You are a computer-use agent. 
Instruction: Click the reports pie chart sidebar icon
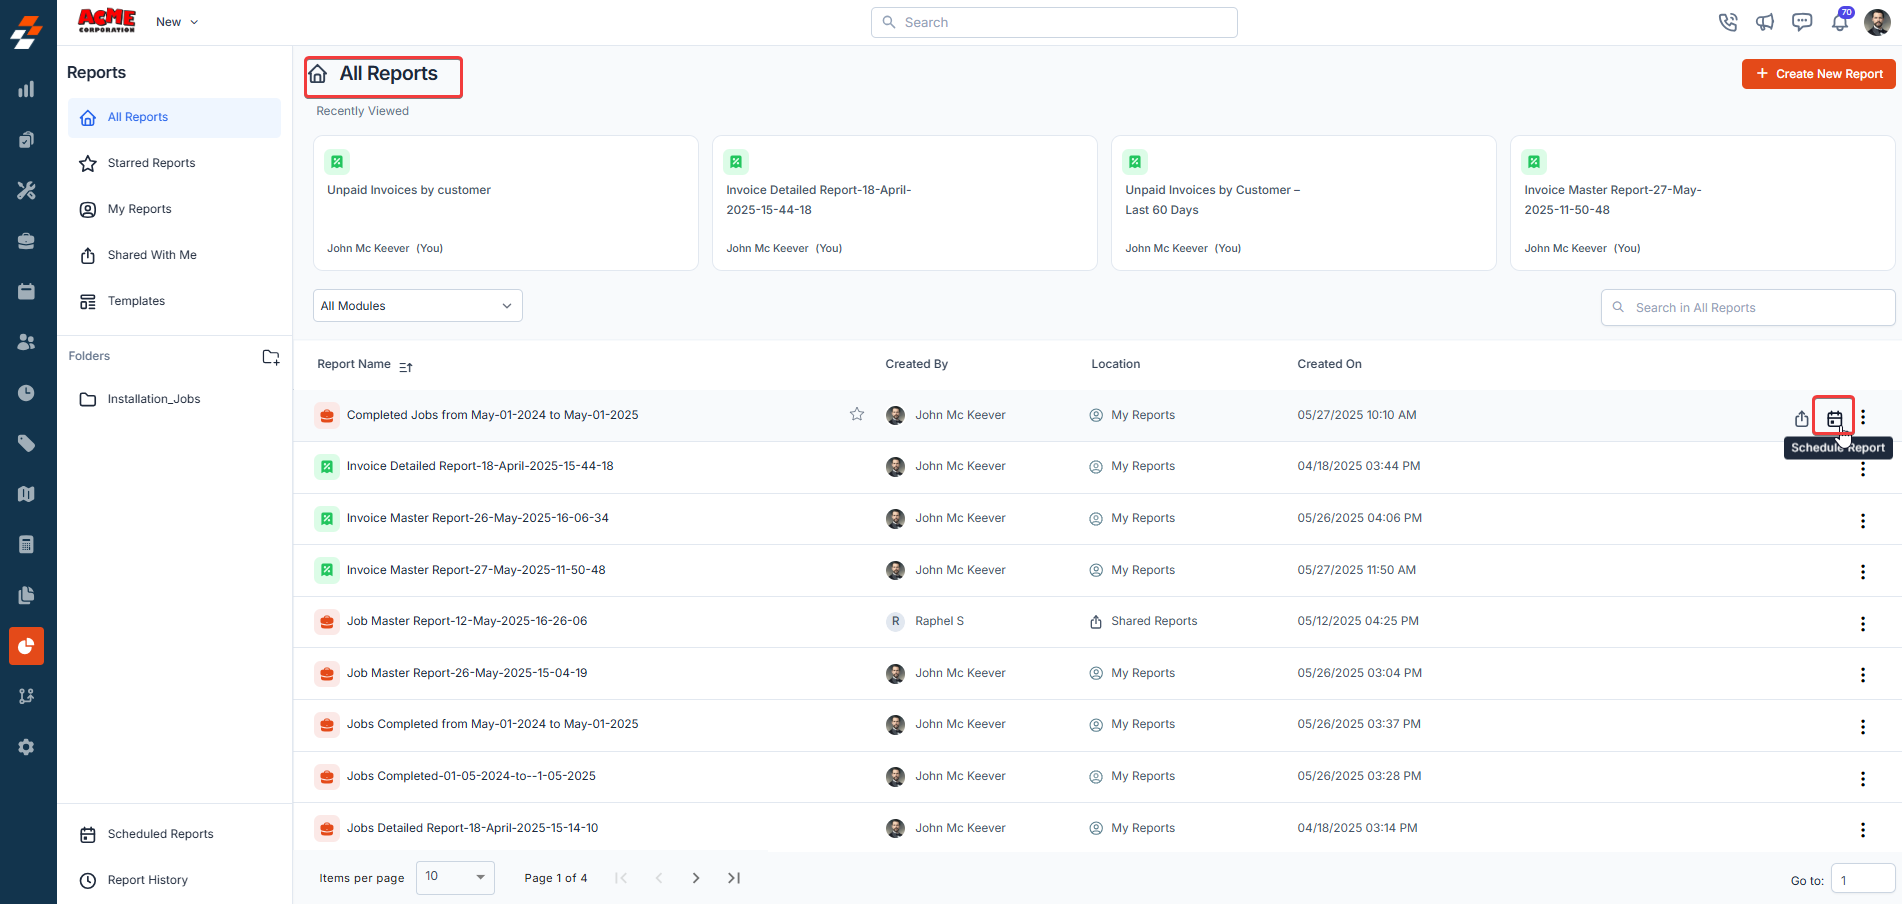click(26, 646)
